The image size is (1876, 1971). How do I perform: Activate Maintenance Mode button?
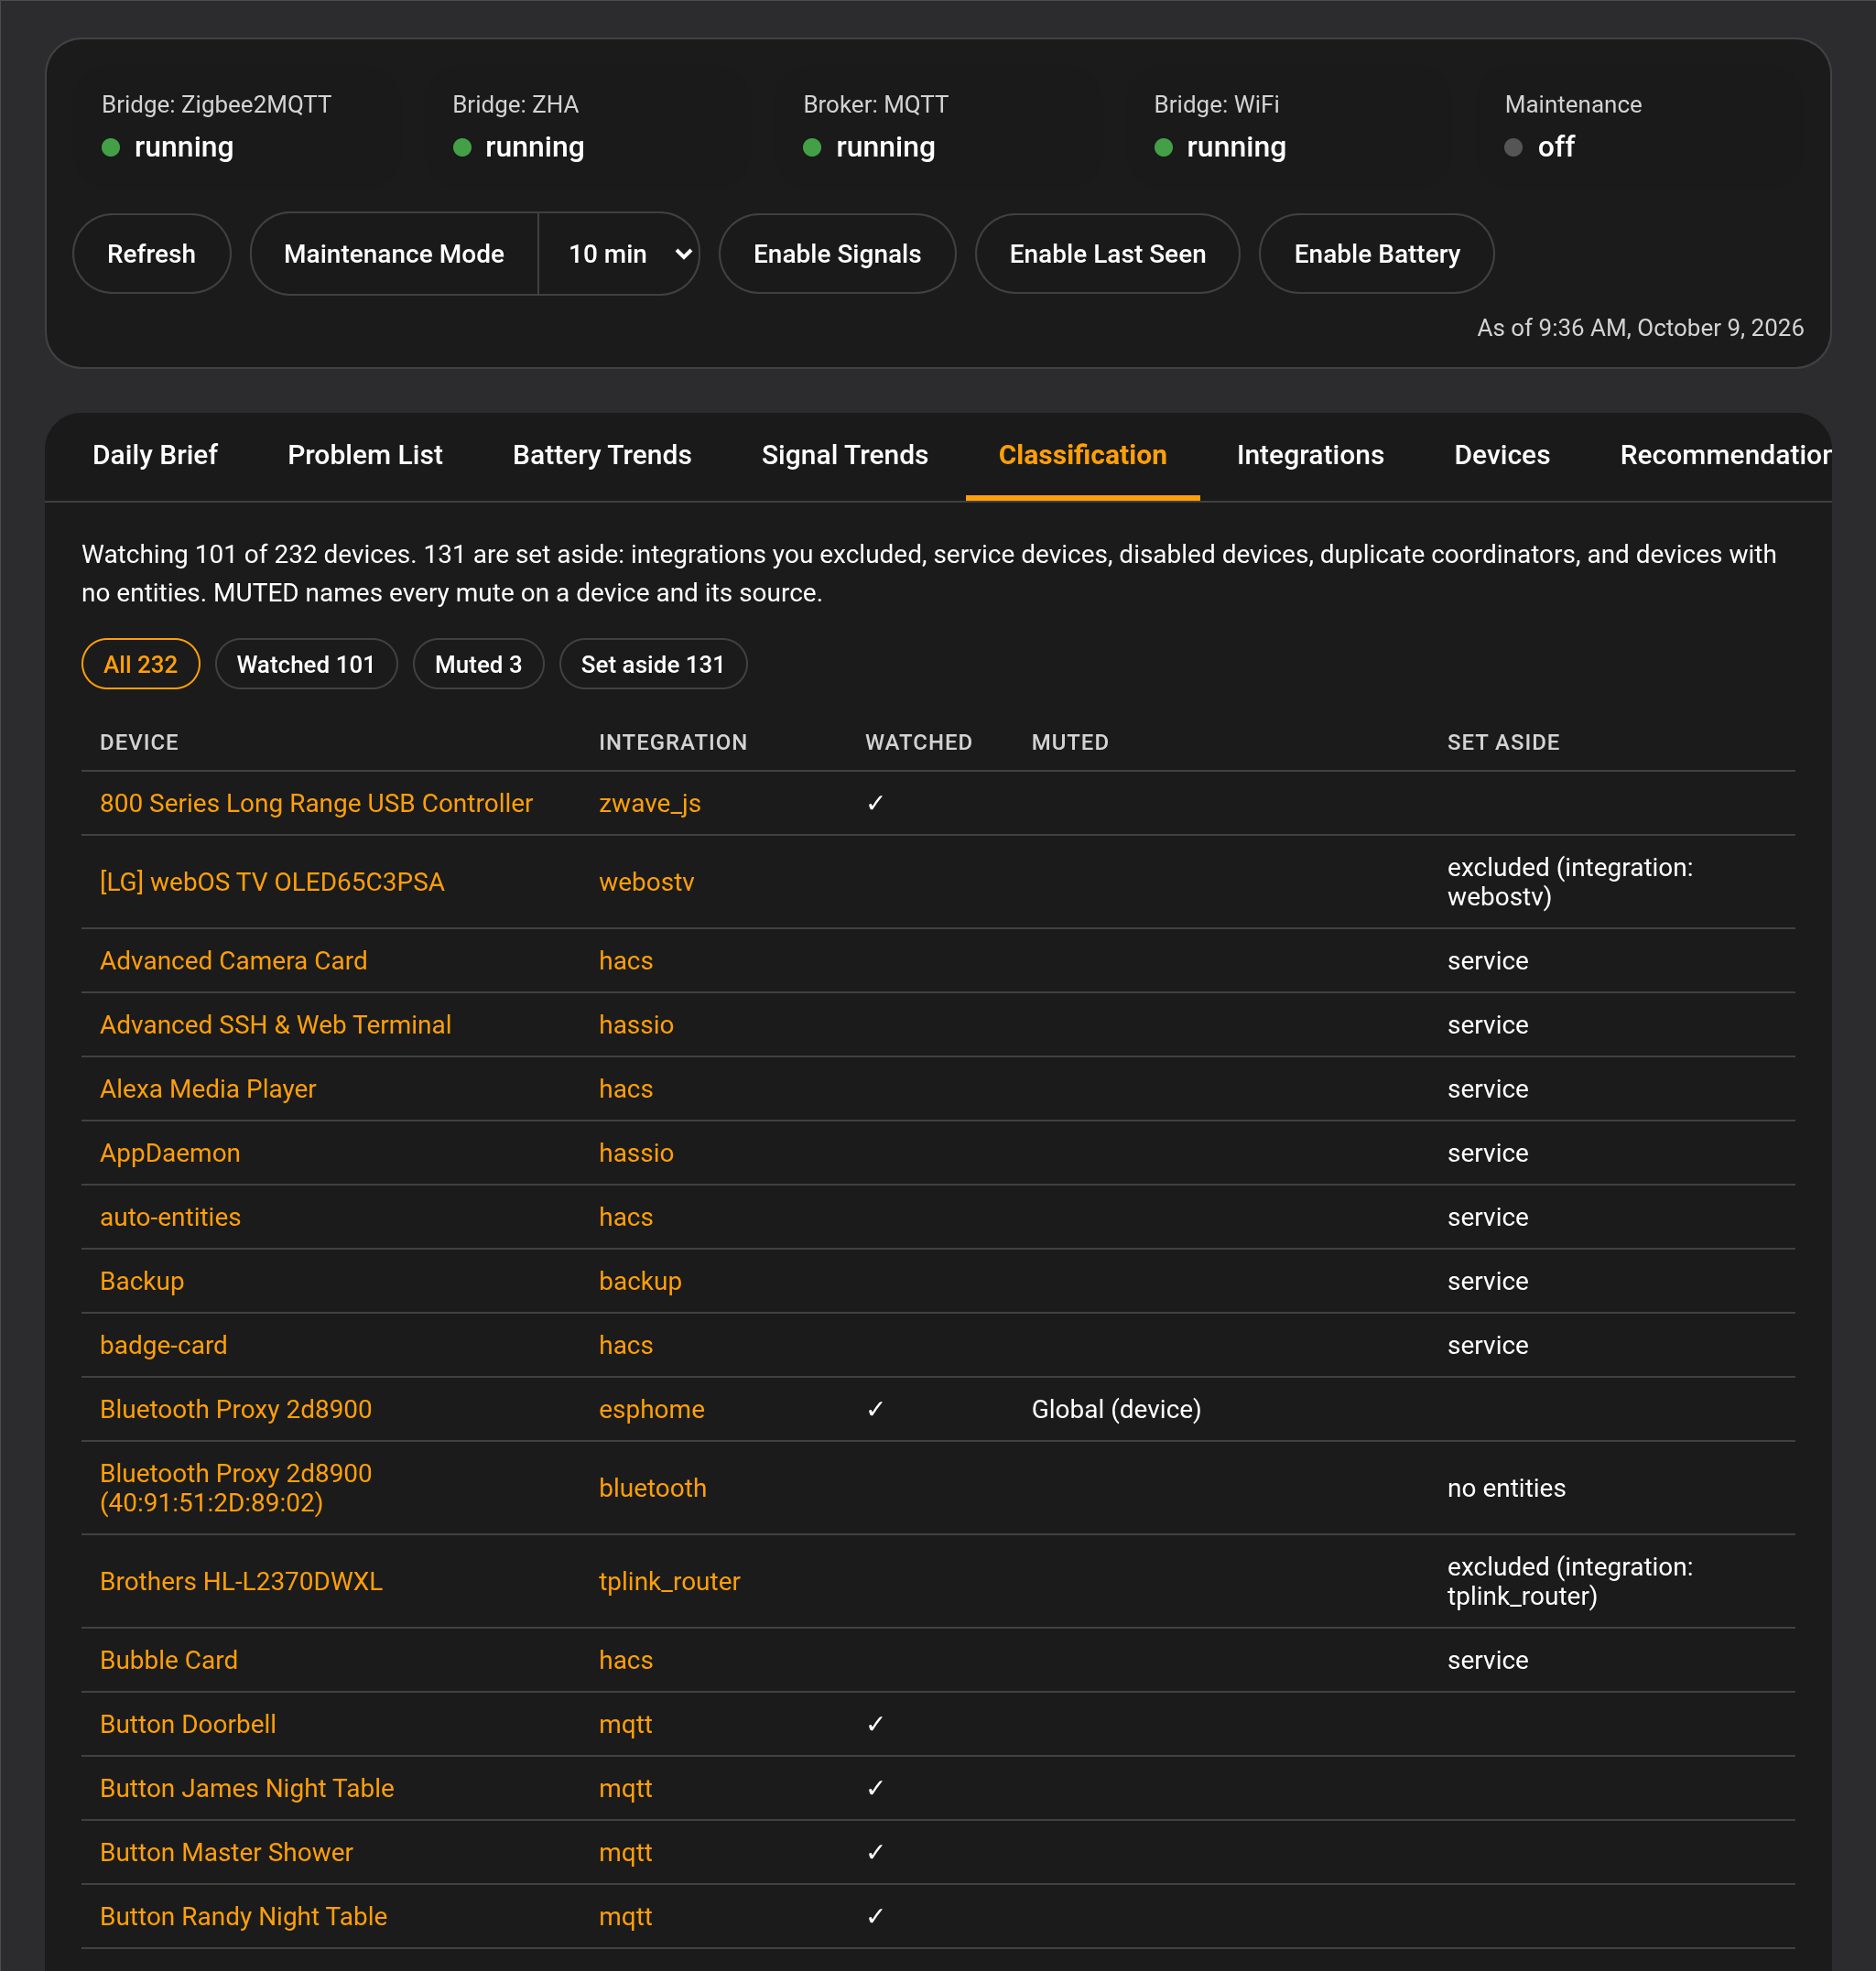394,254
